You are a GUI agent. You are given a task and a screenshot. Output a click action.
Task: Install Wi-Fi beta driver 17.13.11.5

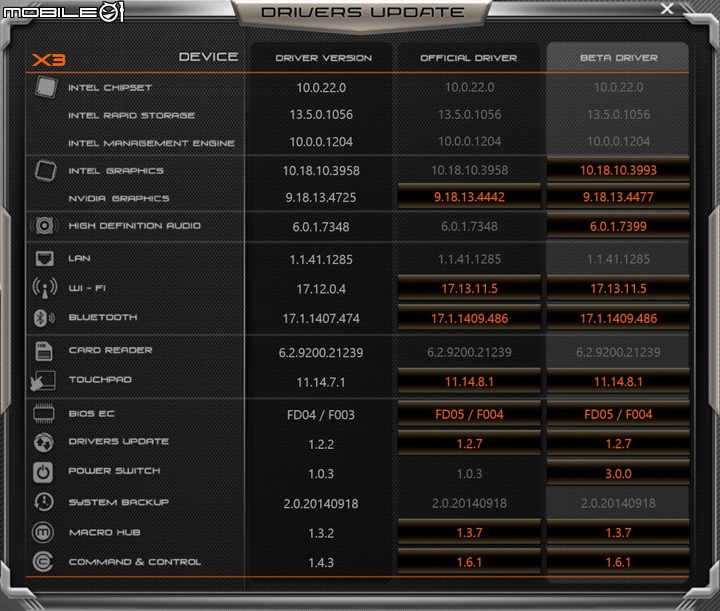coord(618,288)
